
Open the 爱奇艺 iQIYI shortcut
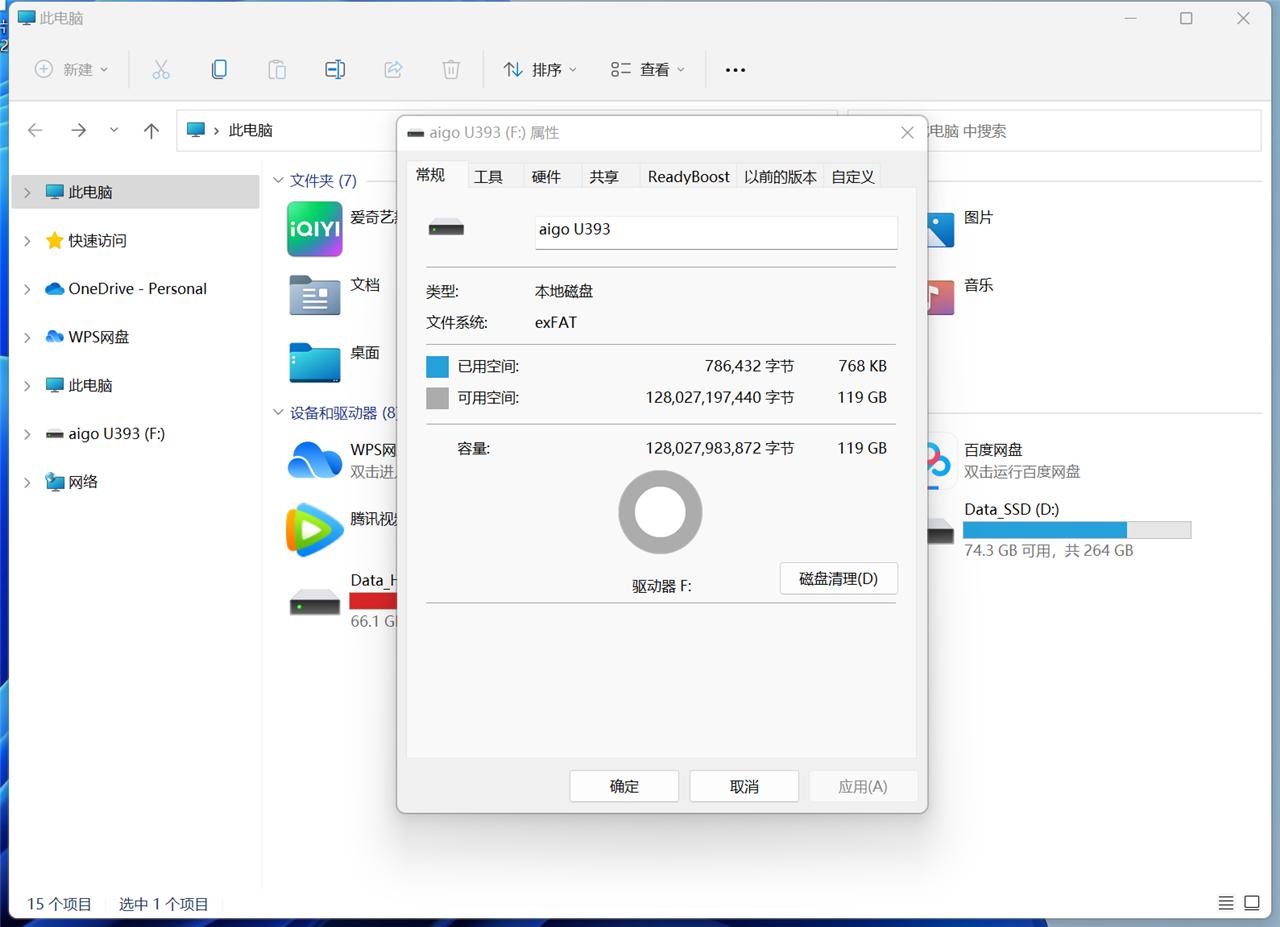pos(314,229)
